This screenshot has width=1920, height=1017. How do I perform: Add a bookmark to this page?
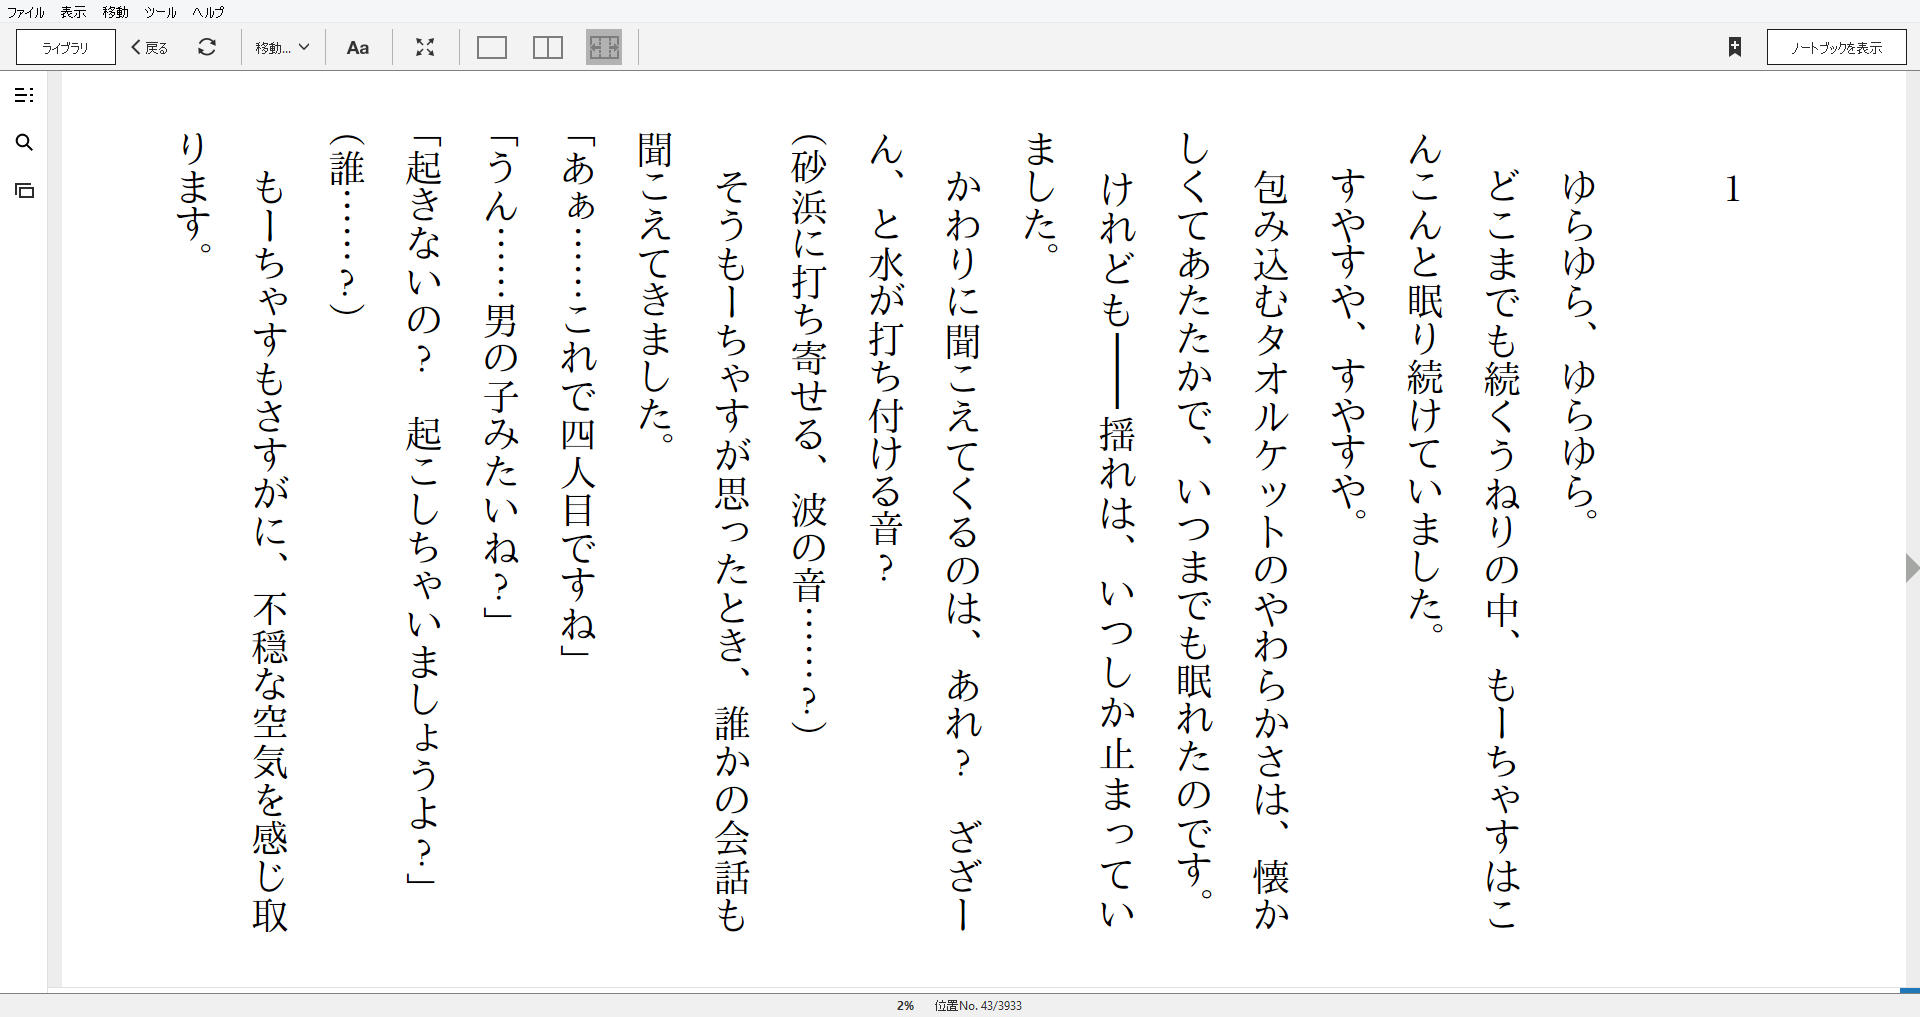pos(1735,47)
